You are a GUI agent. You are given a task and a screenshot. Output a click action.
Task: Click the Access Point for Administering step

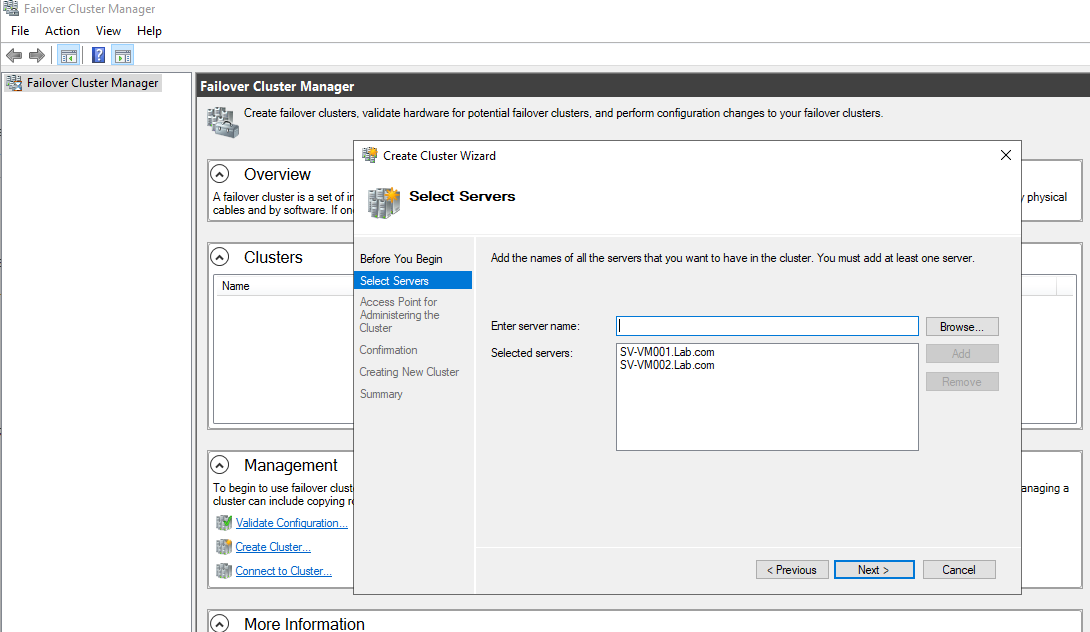tap(400, 315)
